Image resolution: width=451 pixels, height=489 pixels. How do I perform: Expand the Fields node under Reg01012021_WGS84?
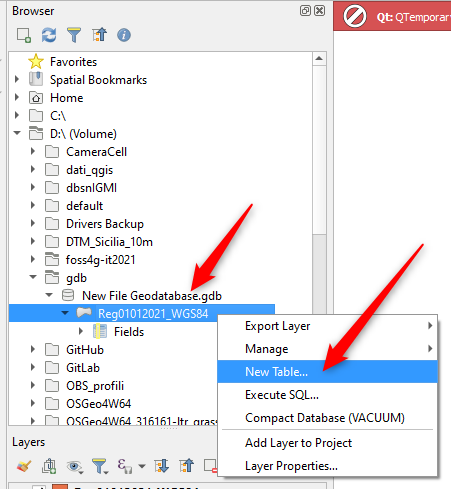pyautogui.click(x=81, y=331)
